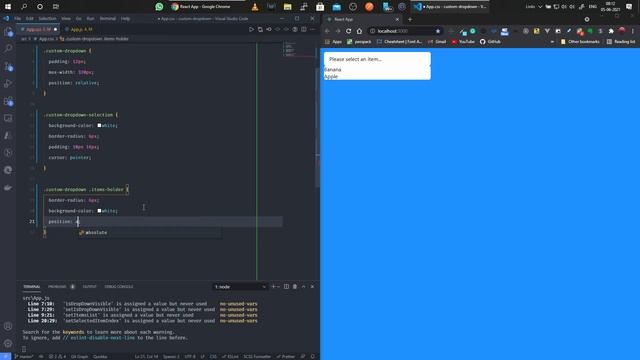
Task: Open the Help menu in VS Code
Action: pos(125,19)
